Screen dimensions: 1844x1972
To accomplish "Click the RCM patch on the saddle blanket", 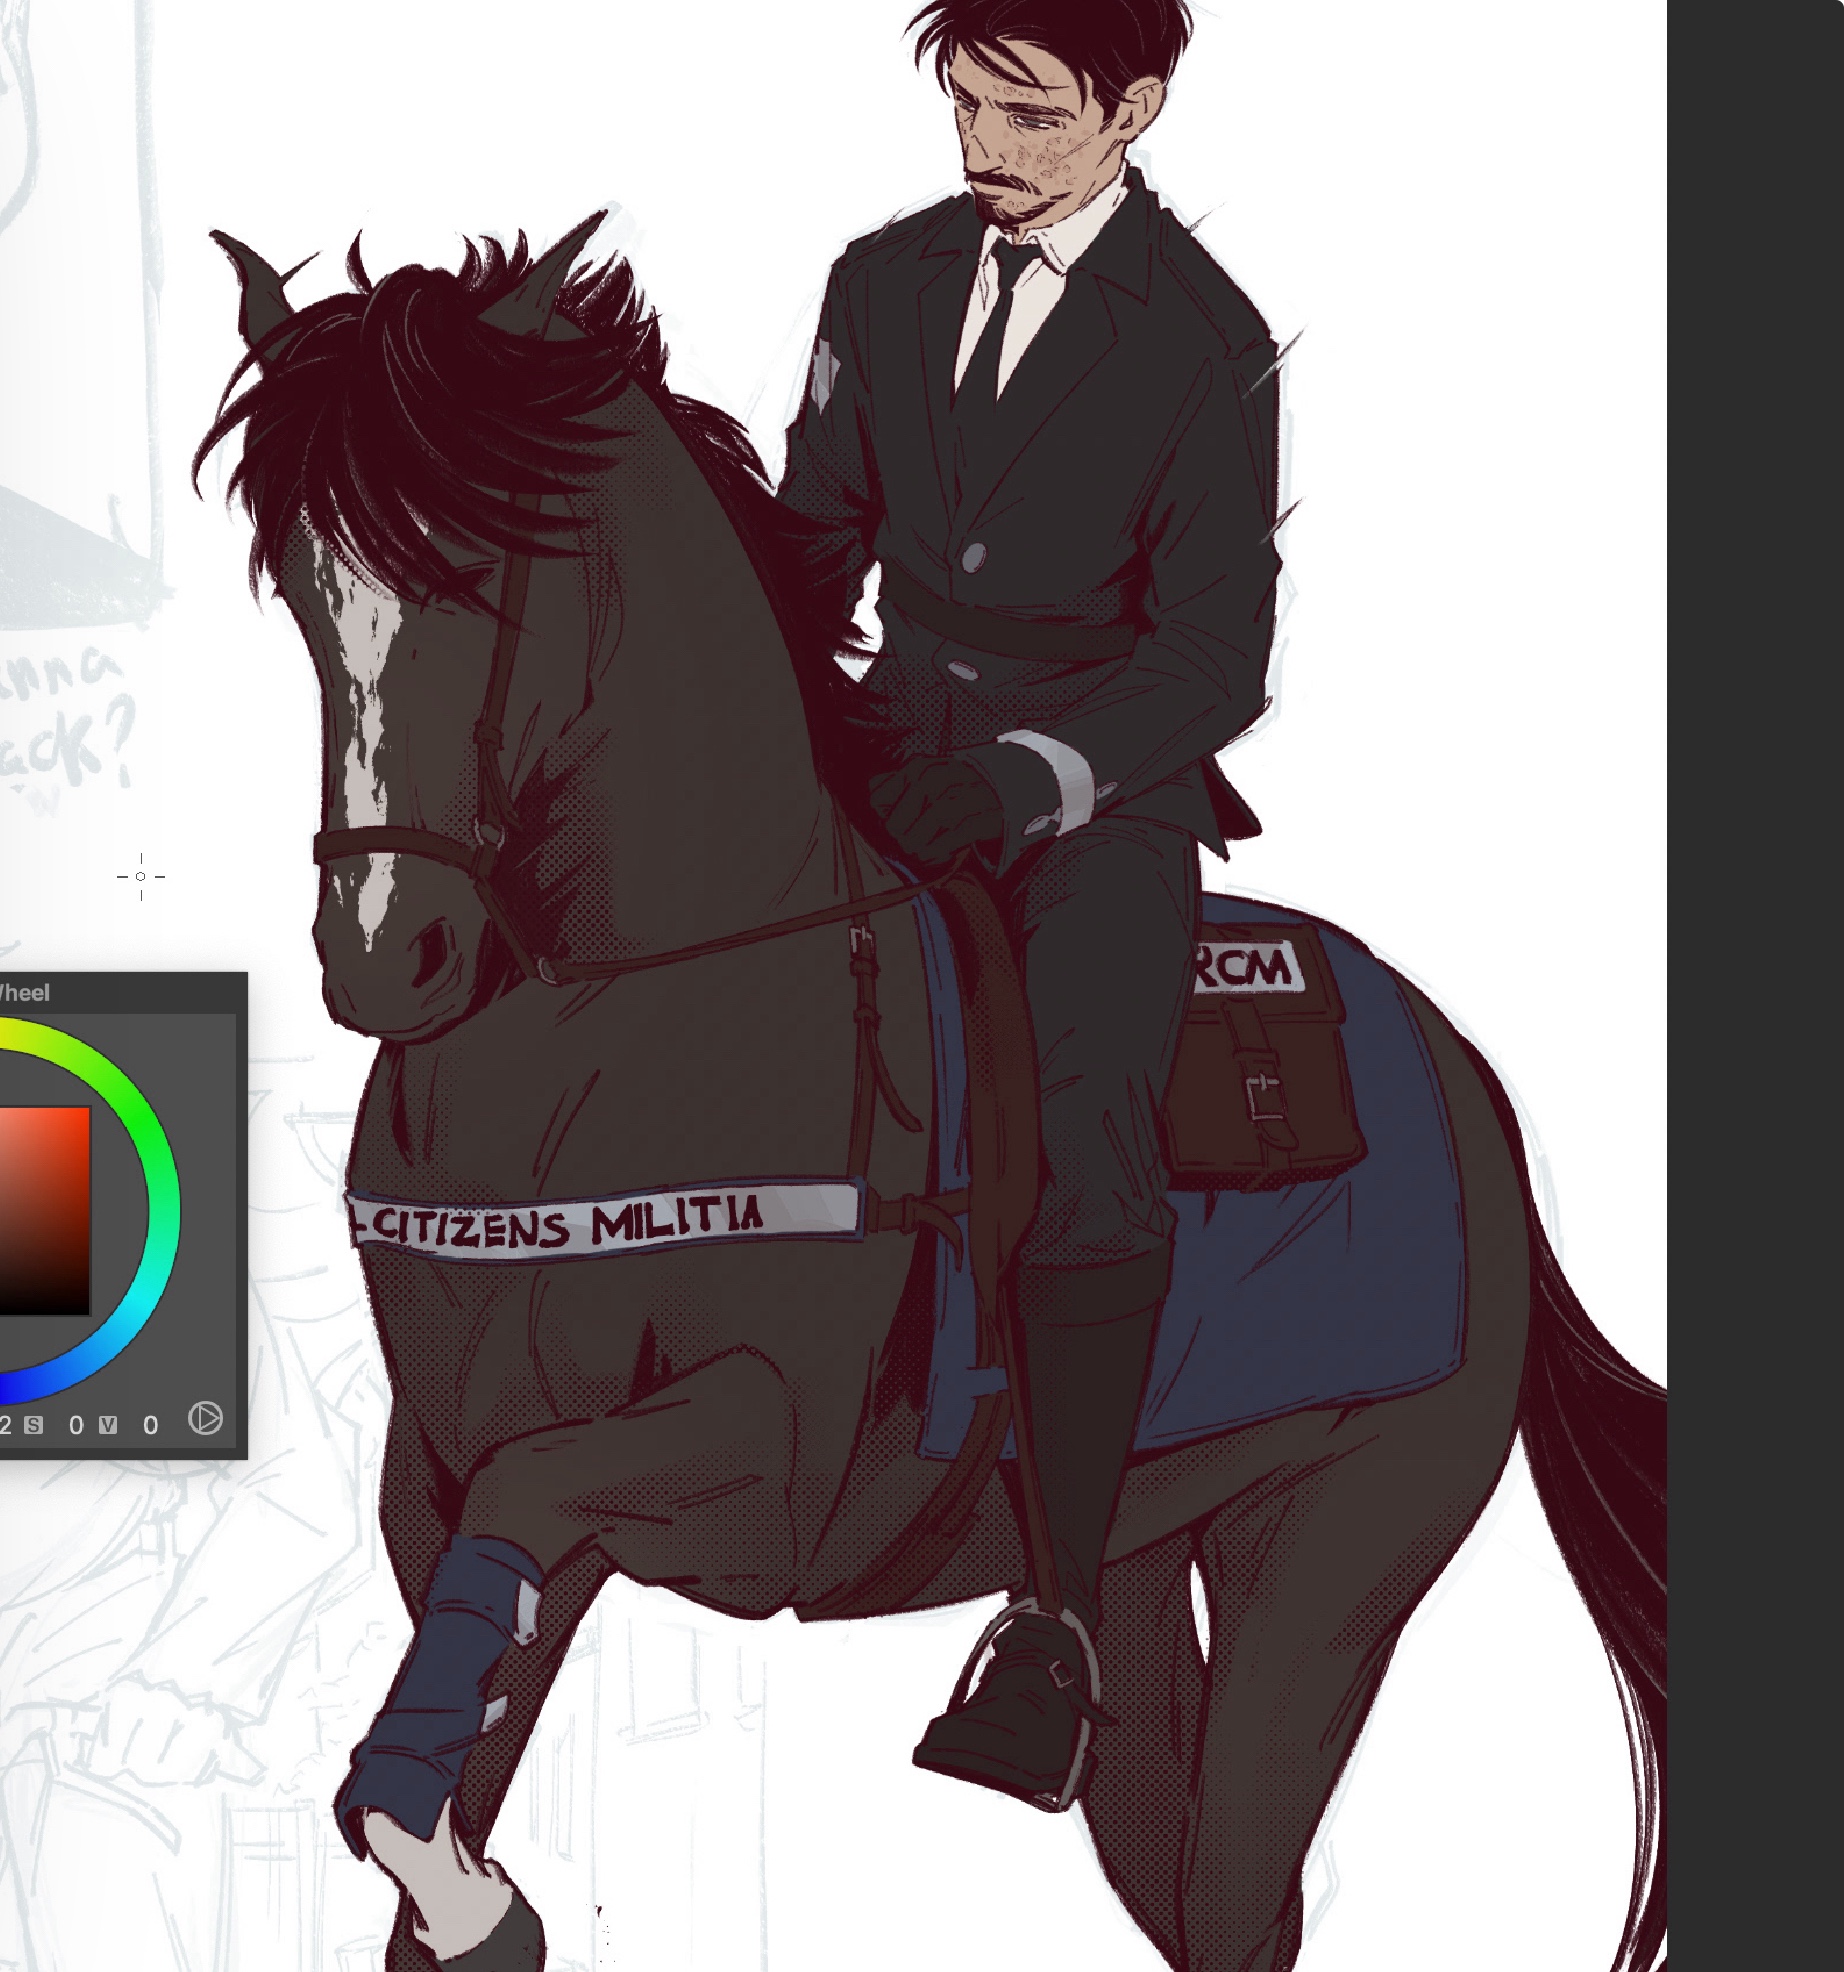I will coord(1248,968).
